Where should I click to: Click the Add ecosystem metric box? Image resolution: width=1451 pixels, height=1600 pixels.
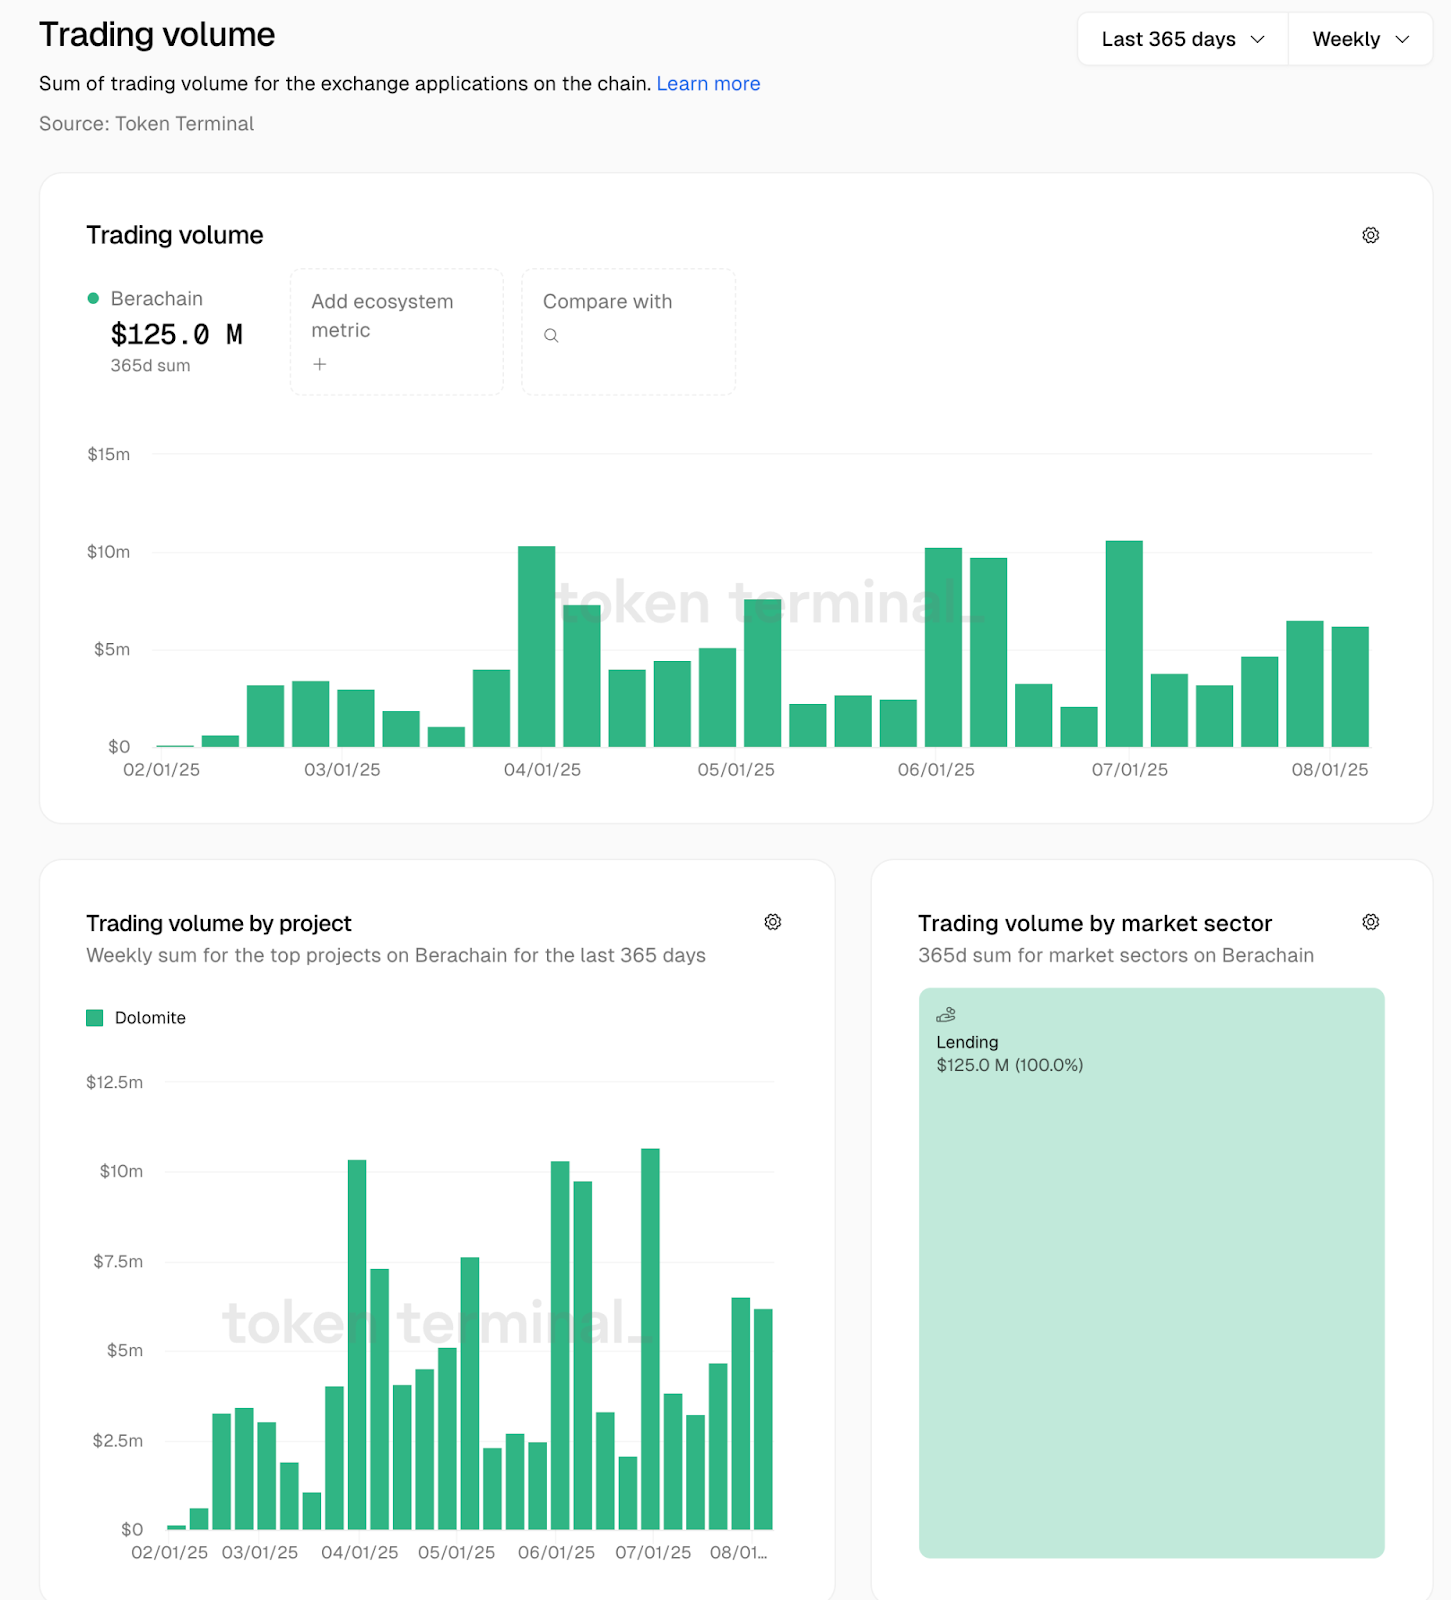(396, 331)
